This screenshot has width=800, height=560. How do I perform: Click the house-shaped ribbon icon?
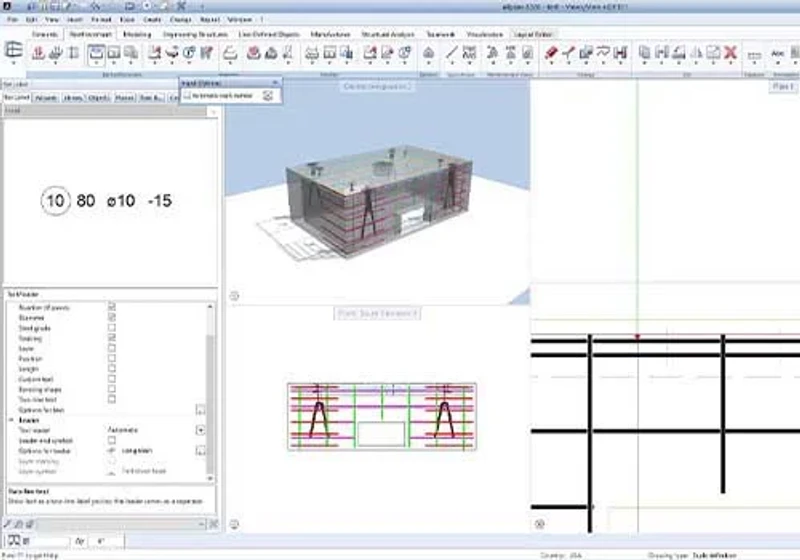click(429, 52)
